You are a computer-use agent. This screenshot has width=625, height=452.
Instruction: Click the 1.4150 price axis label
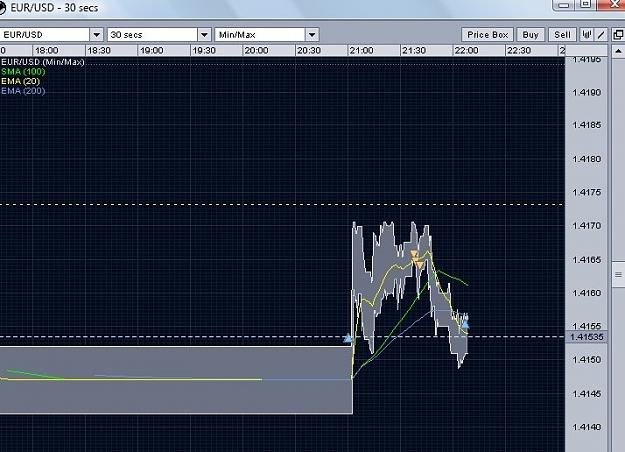point(586,360)
